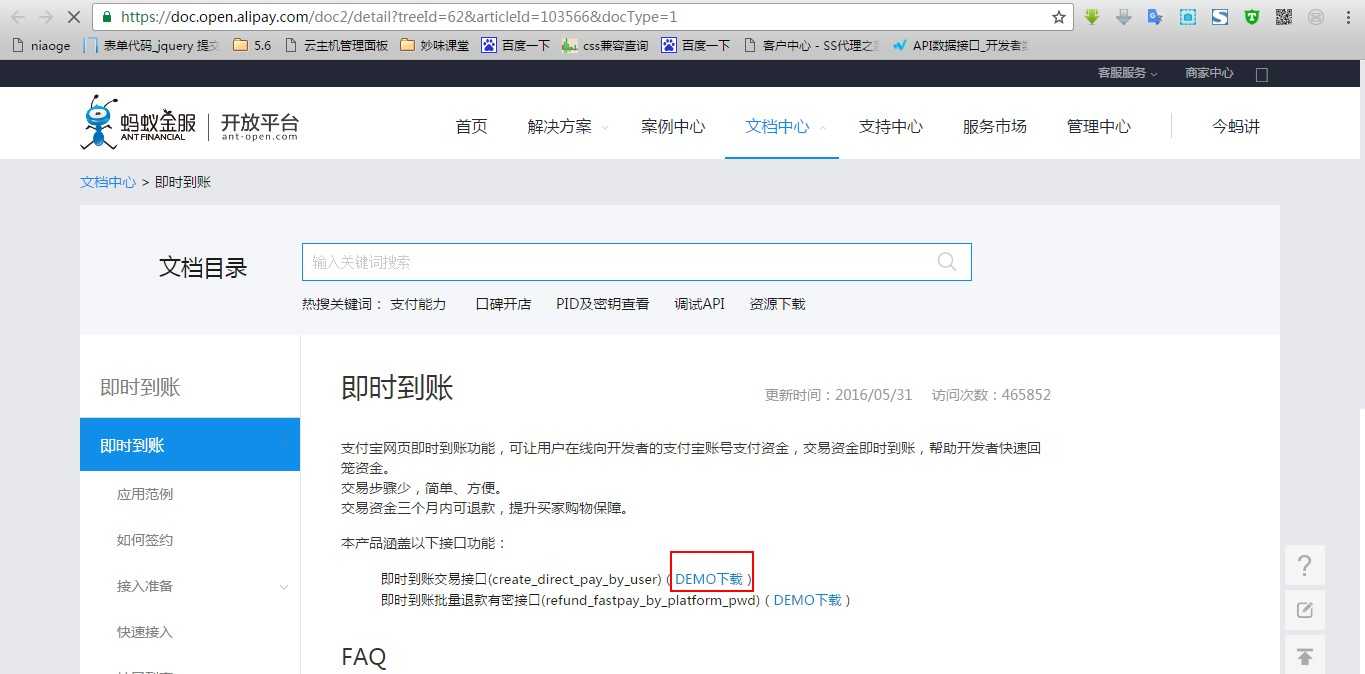Click the 资源下载 hot keyword
Screen dimensions: 1365x674
(x=777, y=304)
